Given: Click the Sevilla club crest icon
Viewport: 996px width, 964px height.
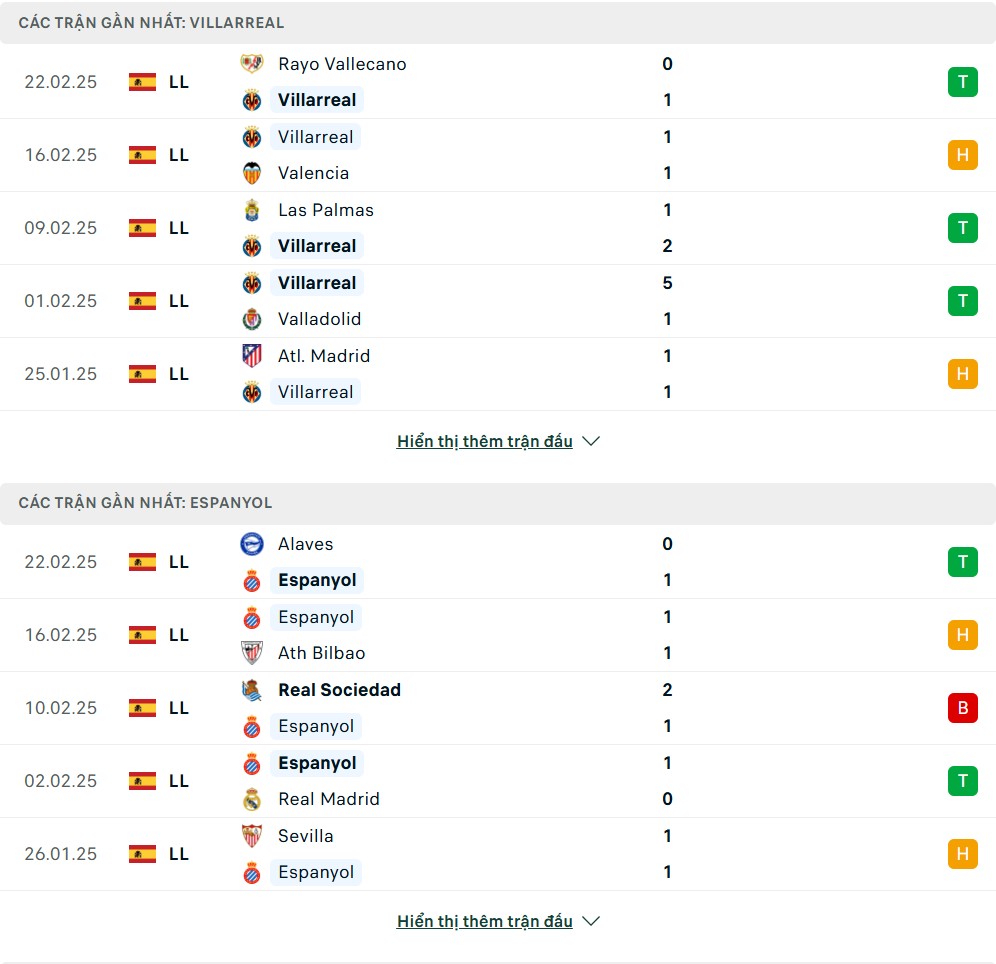Looking at the screenshot, I should 252,836.
